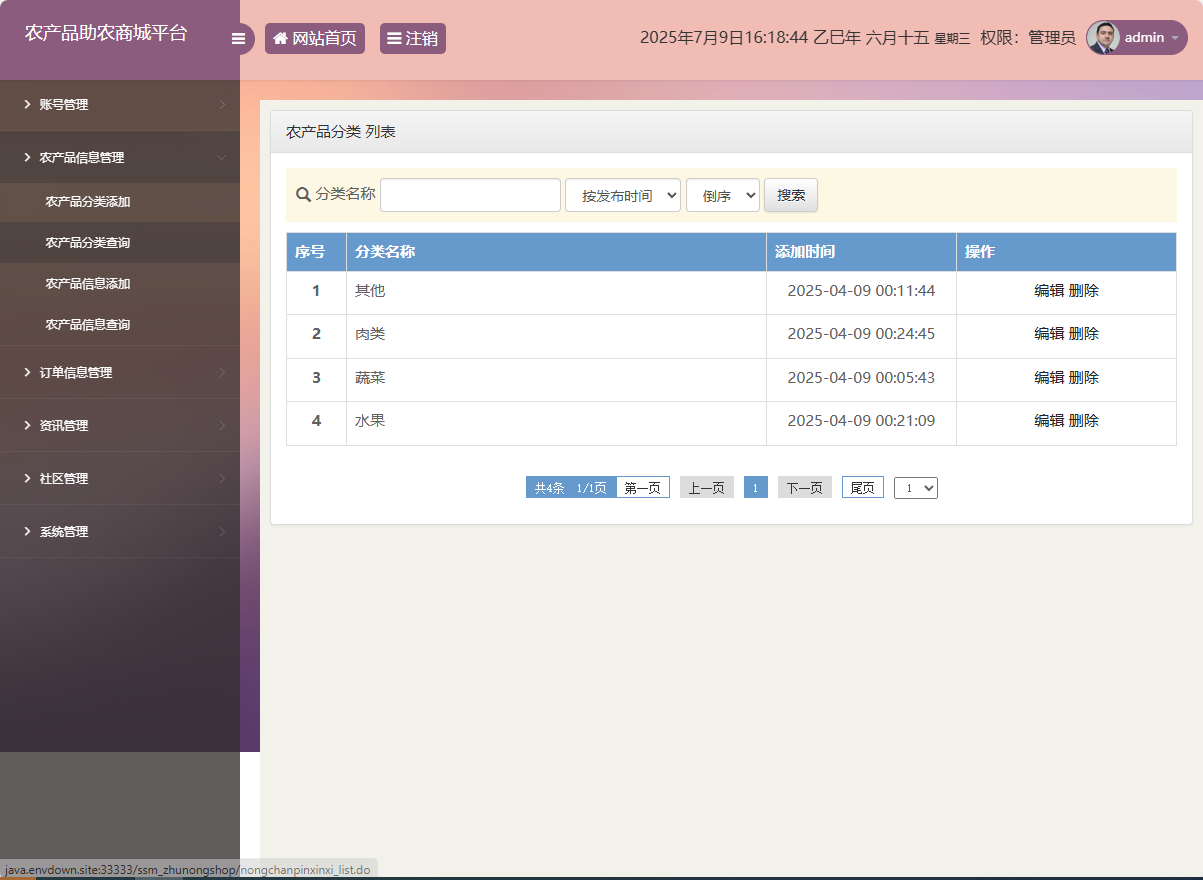This screenshot has width=1203, height=880.
Task: Open the 倒序 order dropdown
Action: point(722,195)
